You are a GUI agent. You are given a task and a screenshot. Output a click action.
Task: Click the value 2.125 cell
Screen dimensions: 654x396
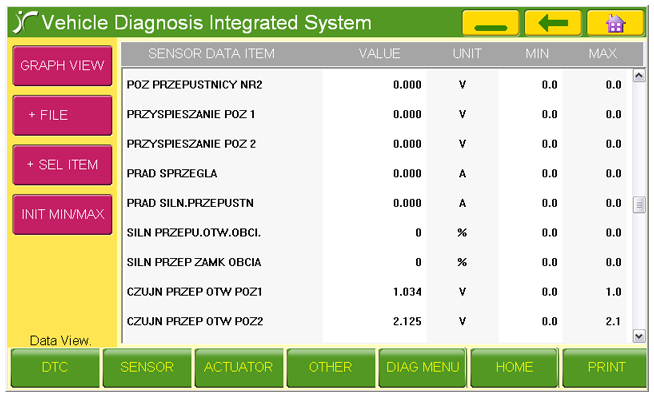[x=407, y=322]
